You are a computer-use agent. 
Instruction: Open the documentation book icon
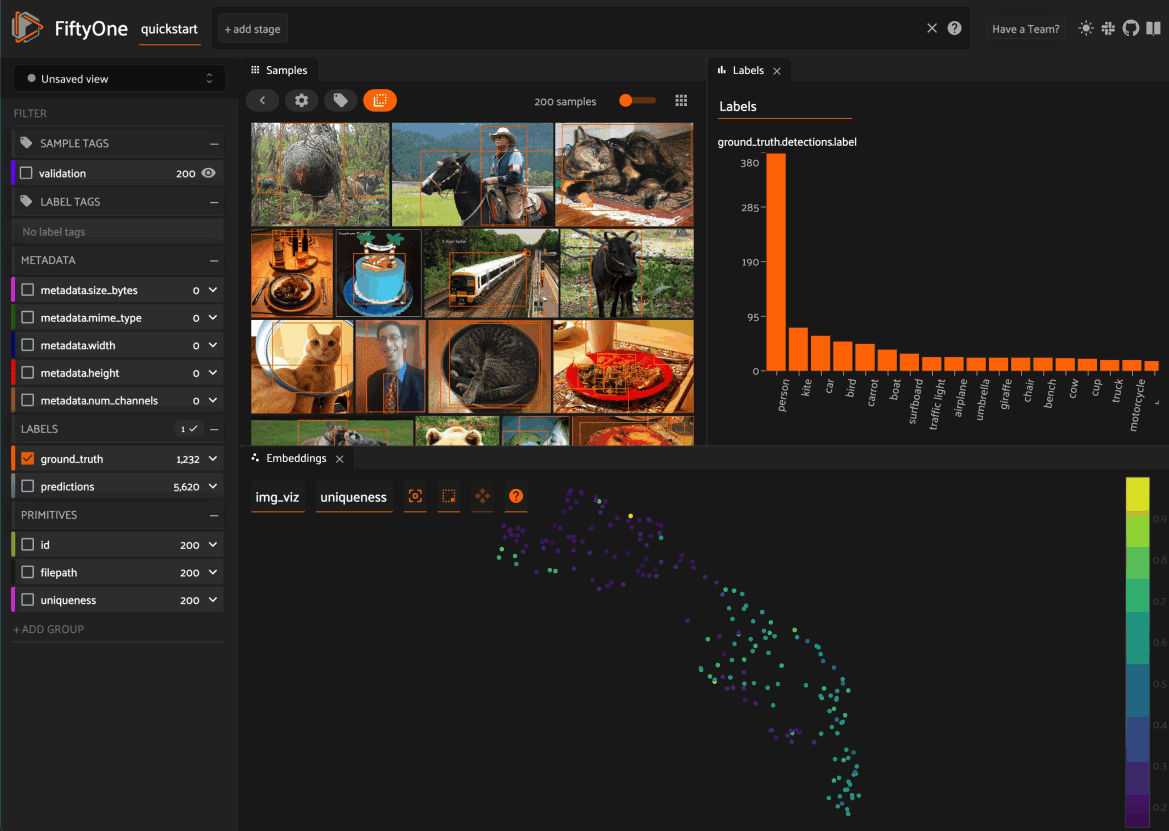pyautogui.click(x=1153, y=28)
